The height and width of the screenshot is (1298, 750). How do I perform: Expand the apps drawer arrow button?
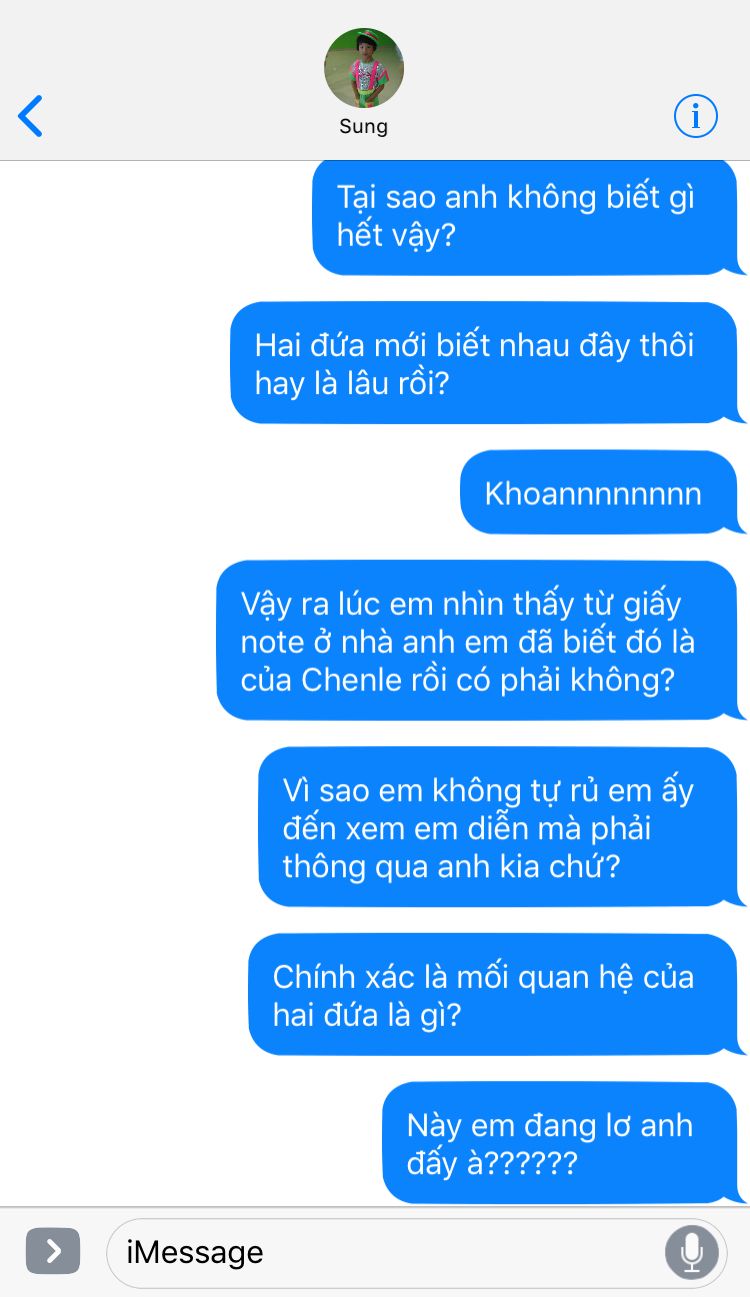53,1251
